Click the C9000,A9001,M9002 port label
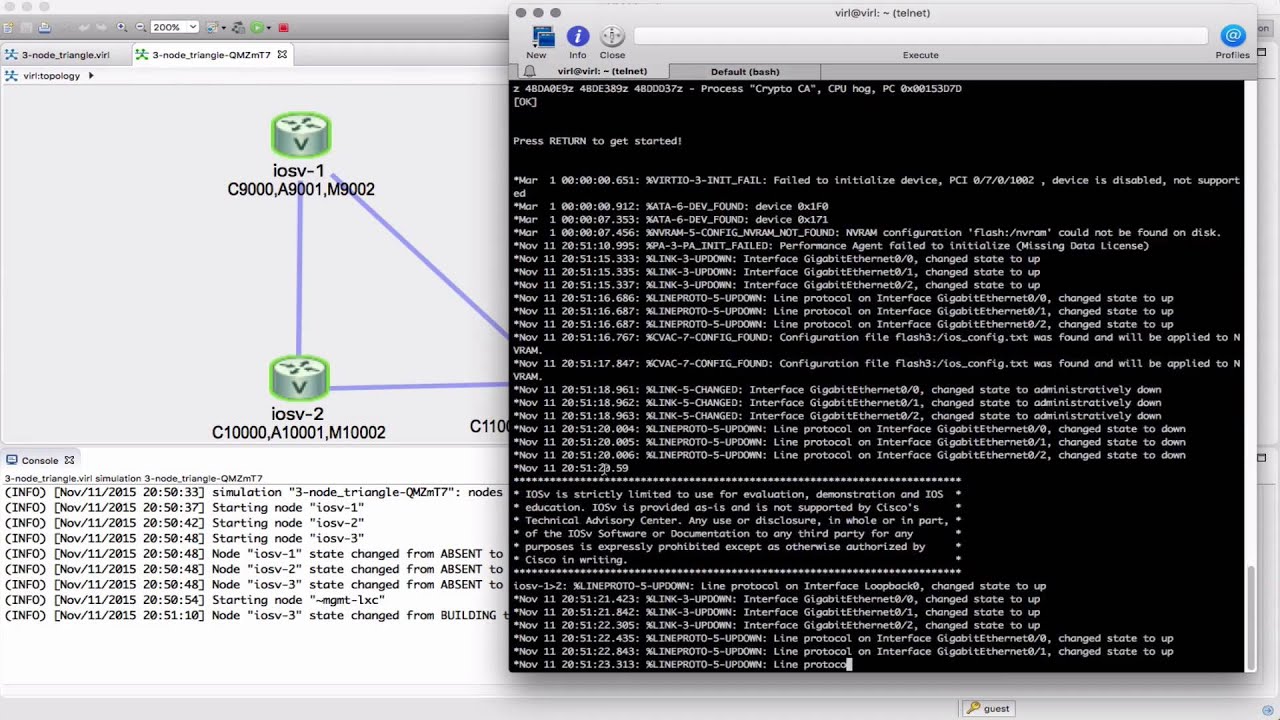 301,189
